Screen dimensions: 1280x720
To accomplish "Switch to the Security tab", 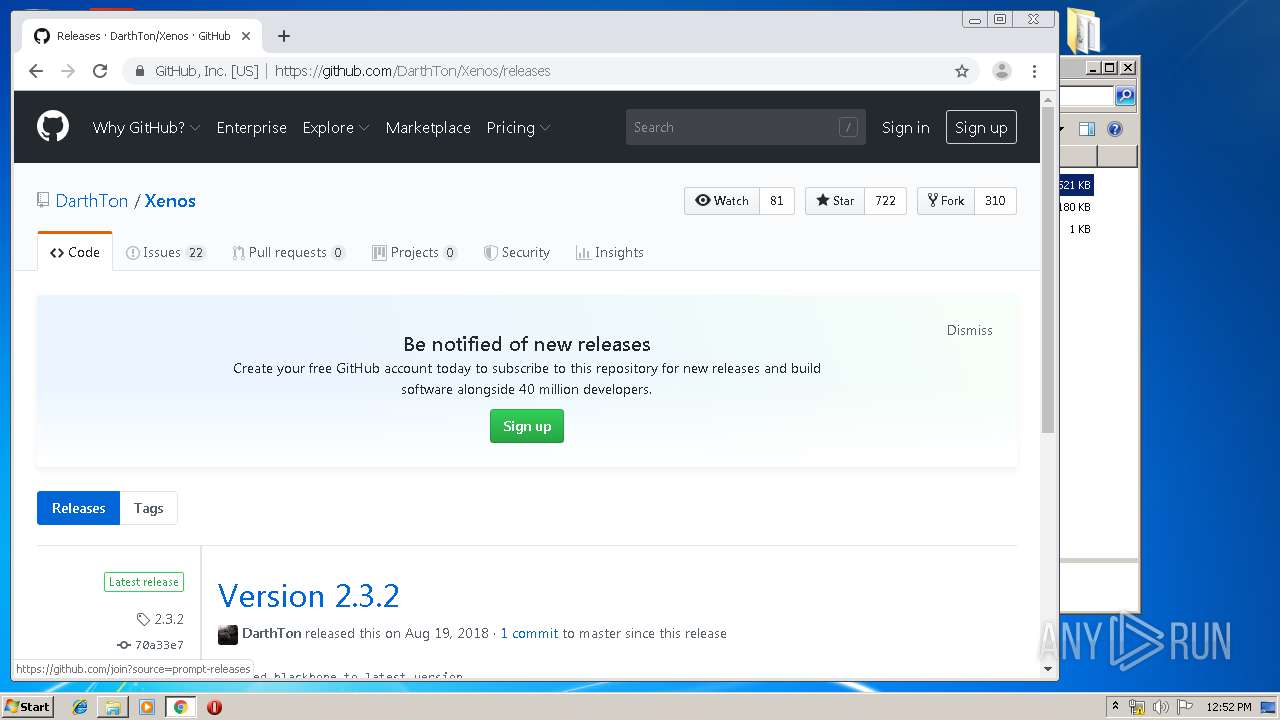I will click(x=517, y=253).
